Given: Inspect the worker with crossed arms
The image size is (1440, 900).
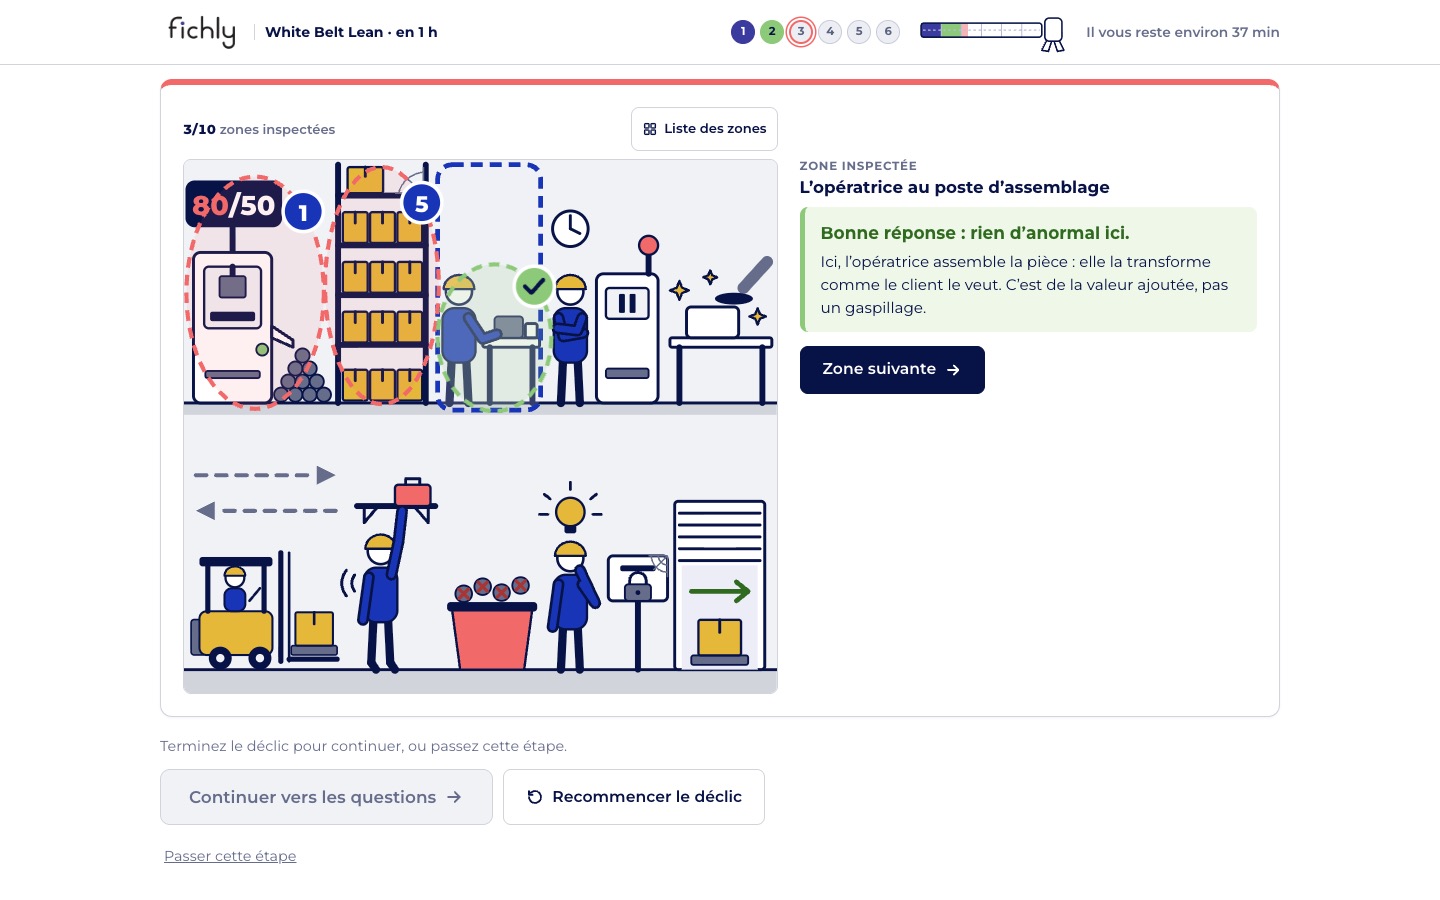Looking at the screenshot, I should click(x=570, y=339).
